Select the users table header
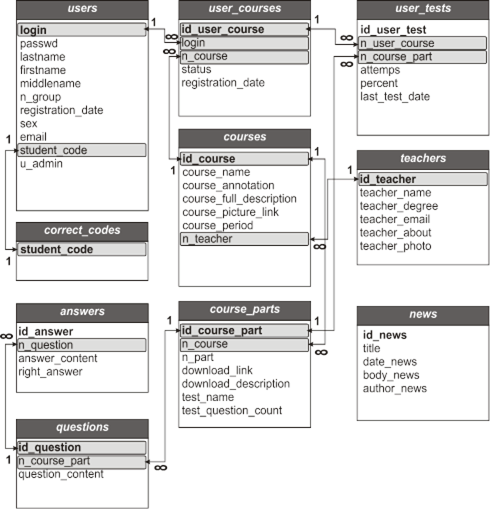This screenshot has height=509, width=490. [x=82, y=9]
